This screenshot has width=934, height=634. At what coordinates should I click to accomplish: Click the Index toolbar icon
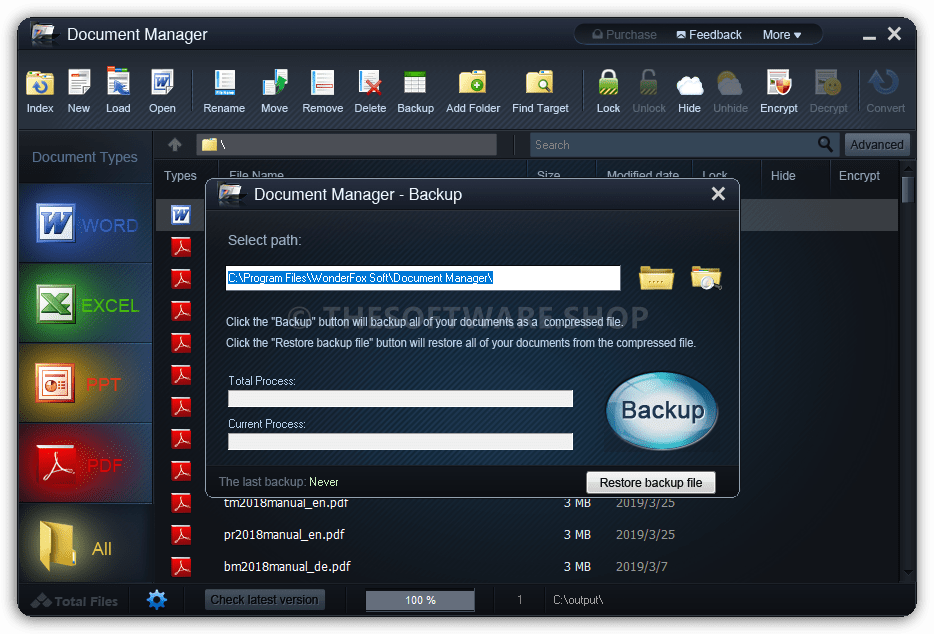(40, 91)
